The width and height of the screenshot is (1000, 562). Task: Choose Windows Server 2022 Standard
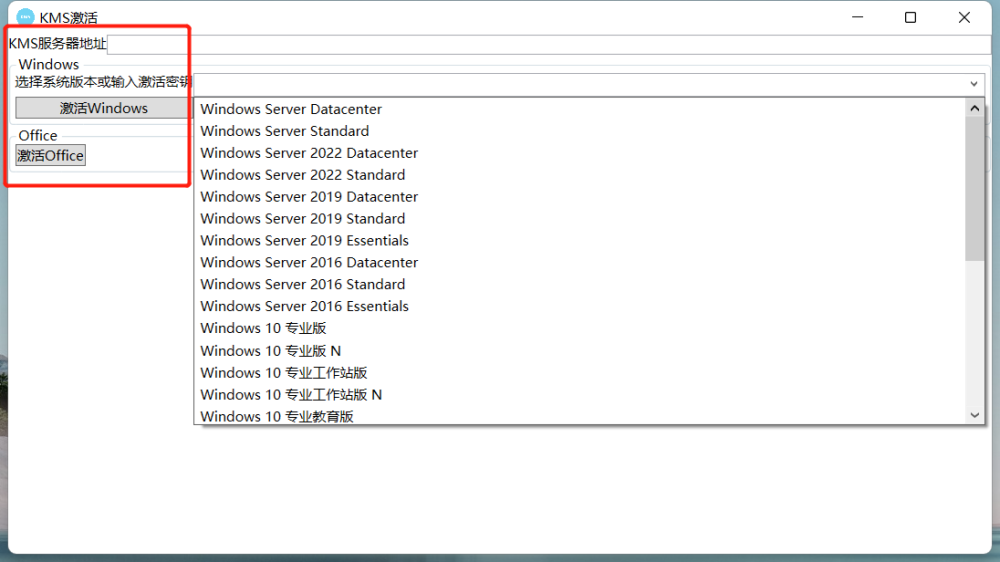pos(580,175)
